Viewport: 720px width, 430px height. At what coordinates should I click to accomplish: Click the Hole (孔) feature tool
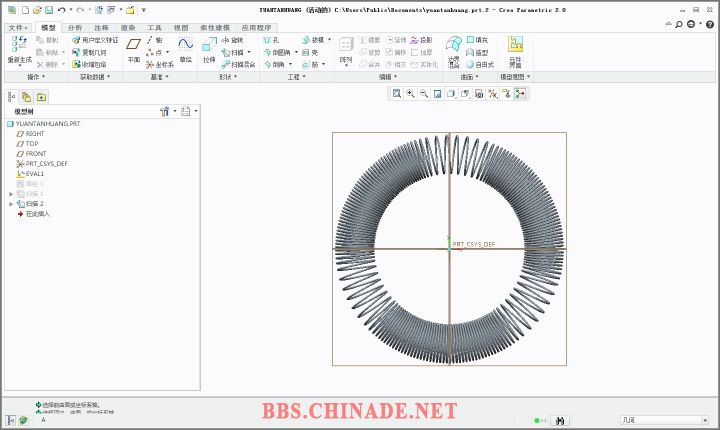point(270,40)
